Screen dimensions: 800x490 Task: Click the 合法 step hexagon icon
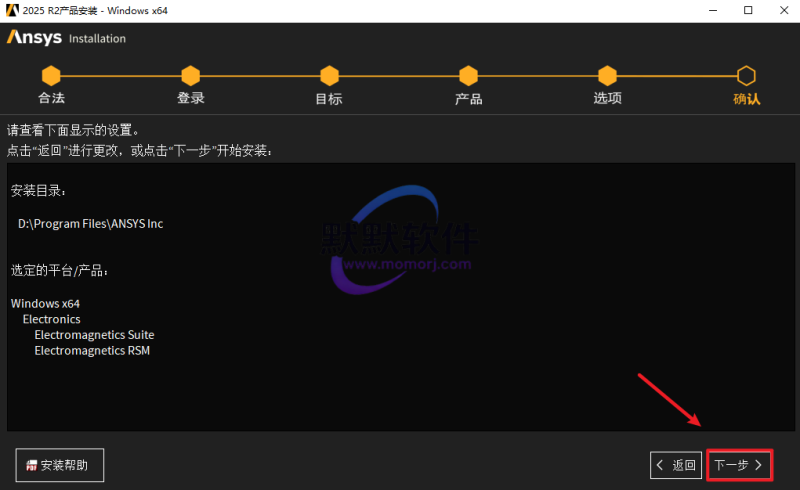51,76
